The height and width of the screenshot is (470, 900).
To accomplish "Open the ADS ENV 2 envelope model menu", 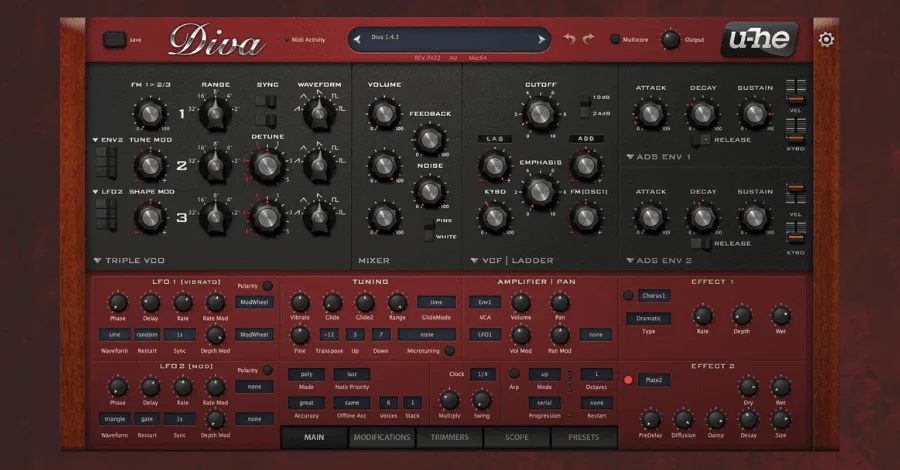I will (658, 261).
